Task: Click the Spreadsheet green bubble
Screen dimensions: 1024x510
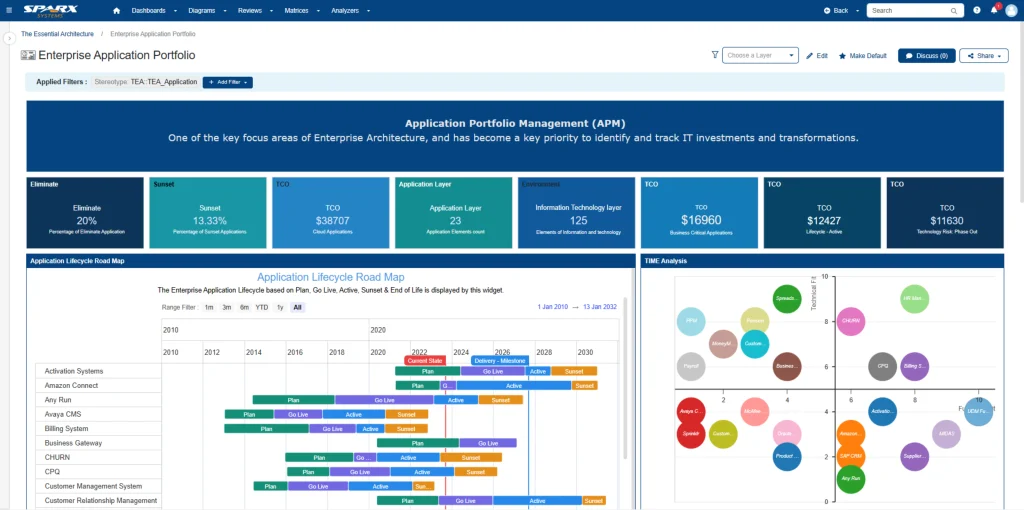Action: pyautogui.click(x=786, y=298)
